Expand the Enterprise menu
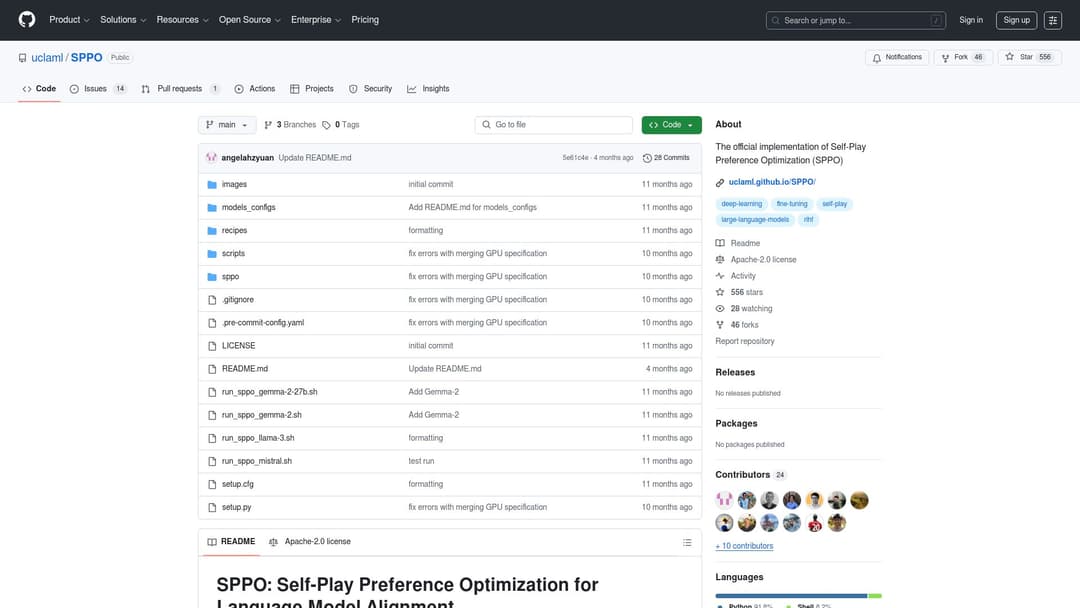This screenshot has height=608, width=1080. (x=315, y=20)
